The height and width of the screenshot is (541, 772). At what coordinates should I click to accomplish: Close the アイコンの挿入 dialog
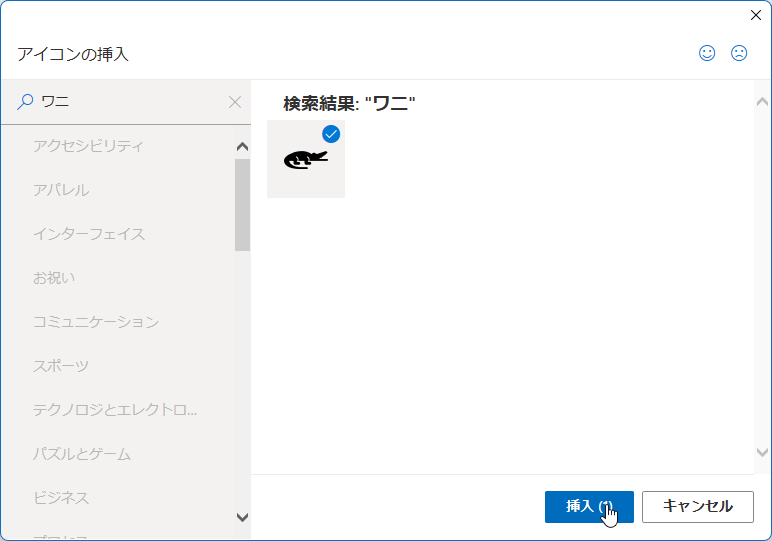tap(756, 15)
